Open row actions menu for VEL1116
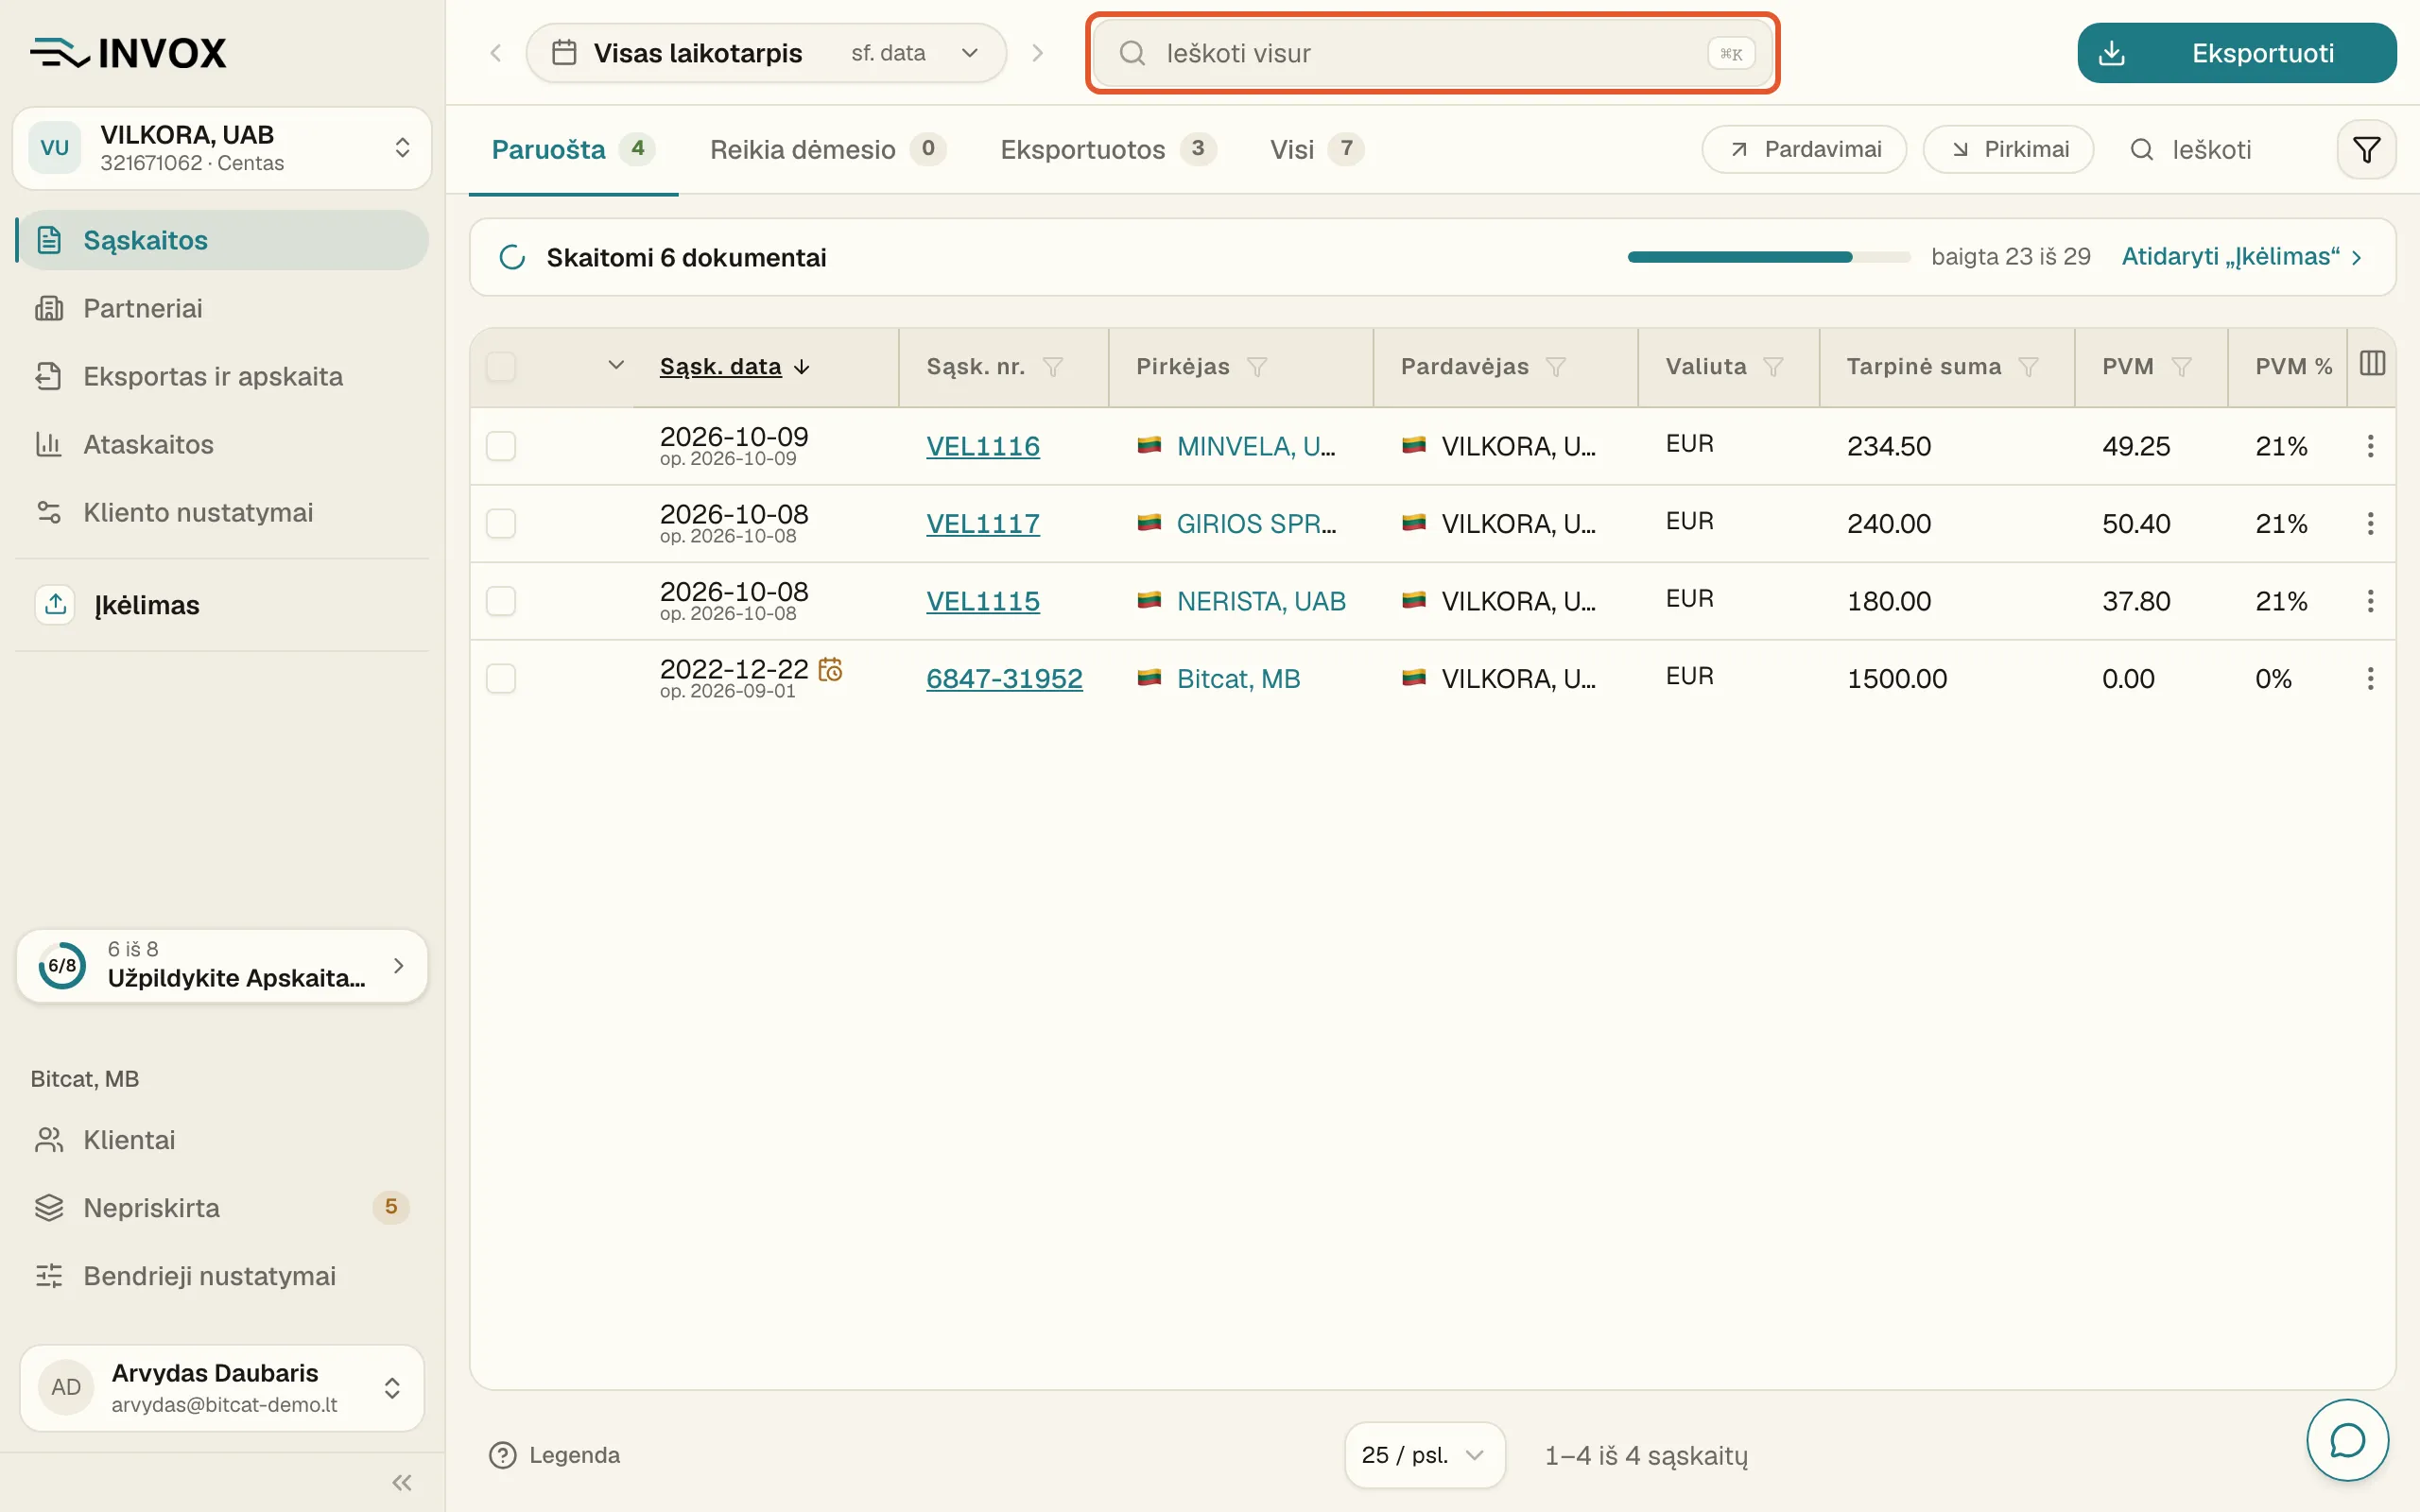 point(2370,446)
